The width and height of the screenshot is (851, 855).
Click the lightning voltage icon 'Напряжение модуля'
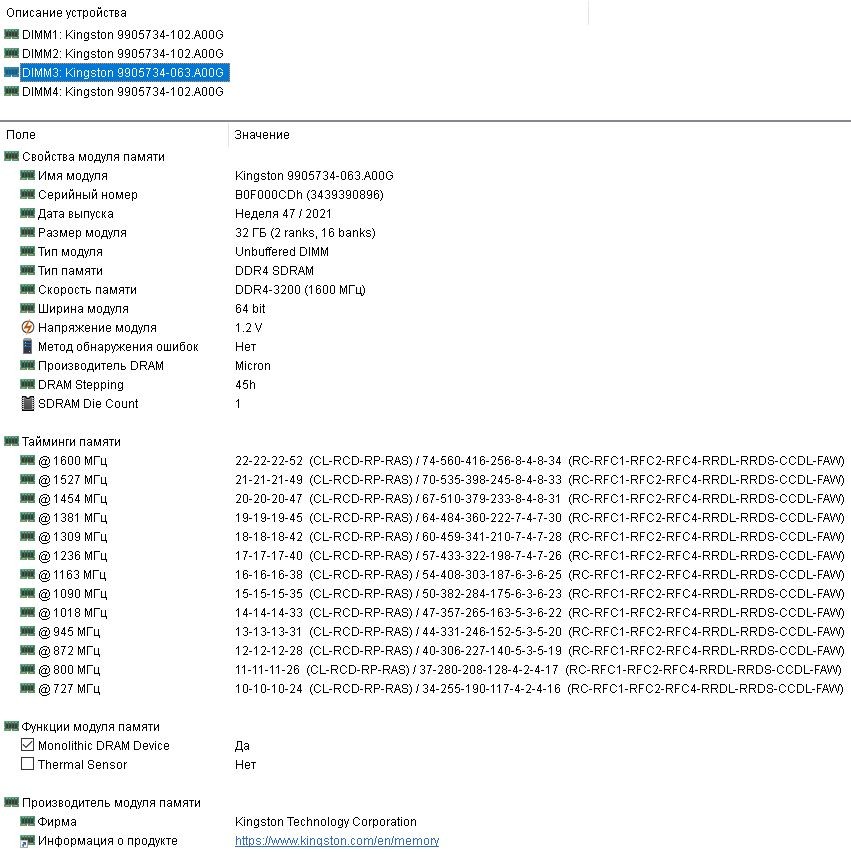27,327
